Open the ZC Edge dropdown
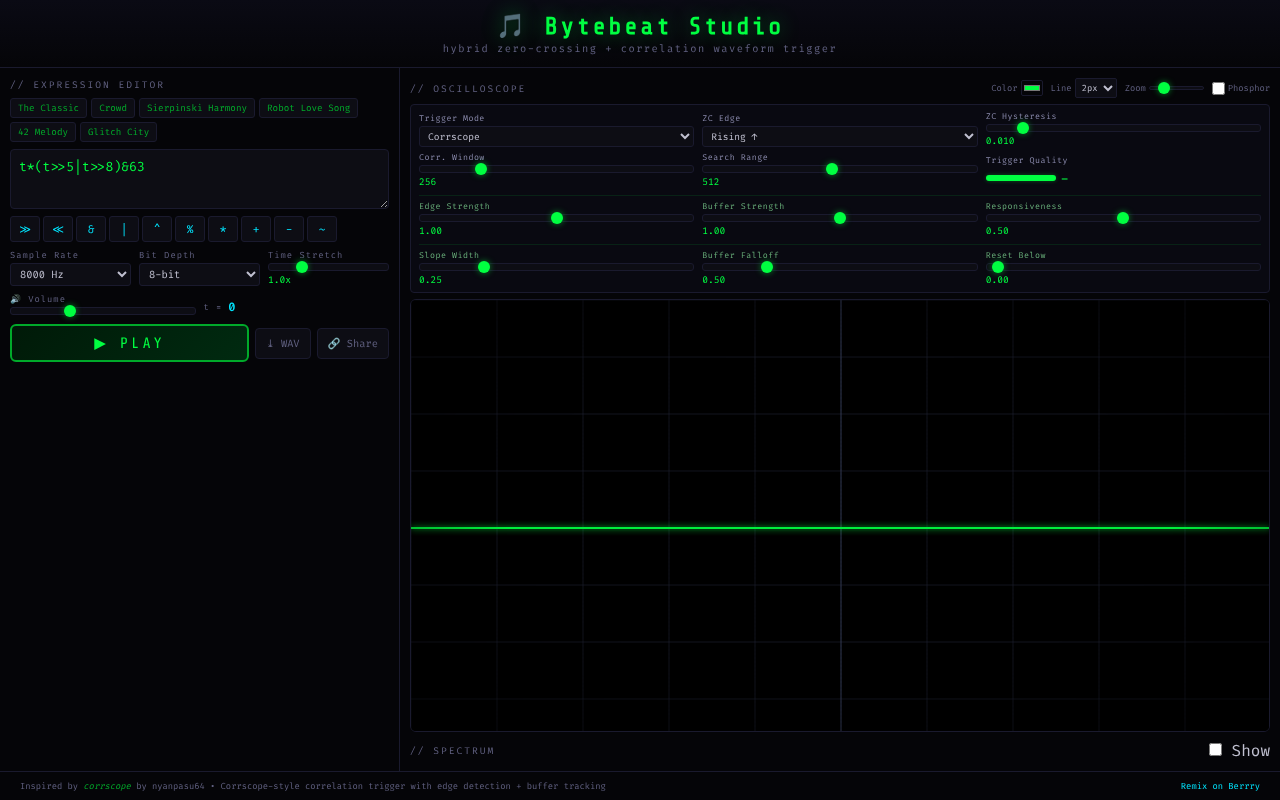Screen dimensions: 1280x800 click(840, 136)
